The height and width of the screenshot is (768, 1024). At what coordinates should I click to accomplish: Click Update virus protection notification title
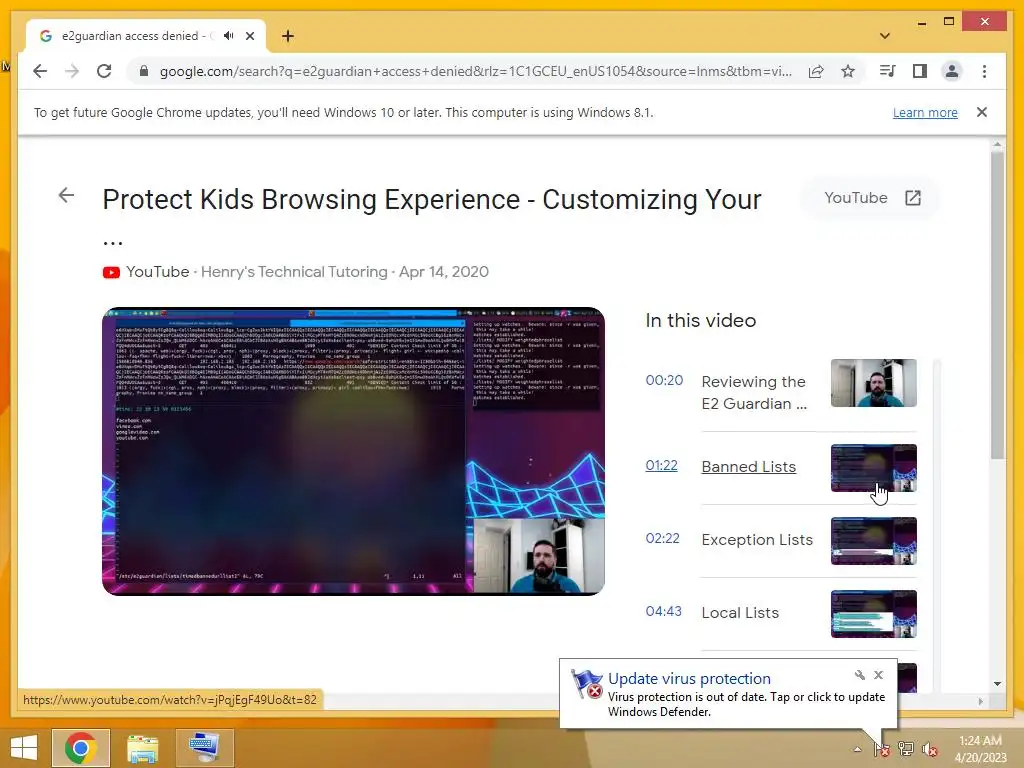coord(689,679)
